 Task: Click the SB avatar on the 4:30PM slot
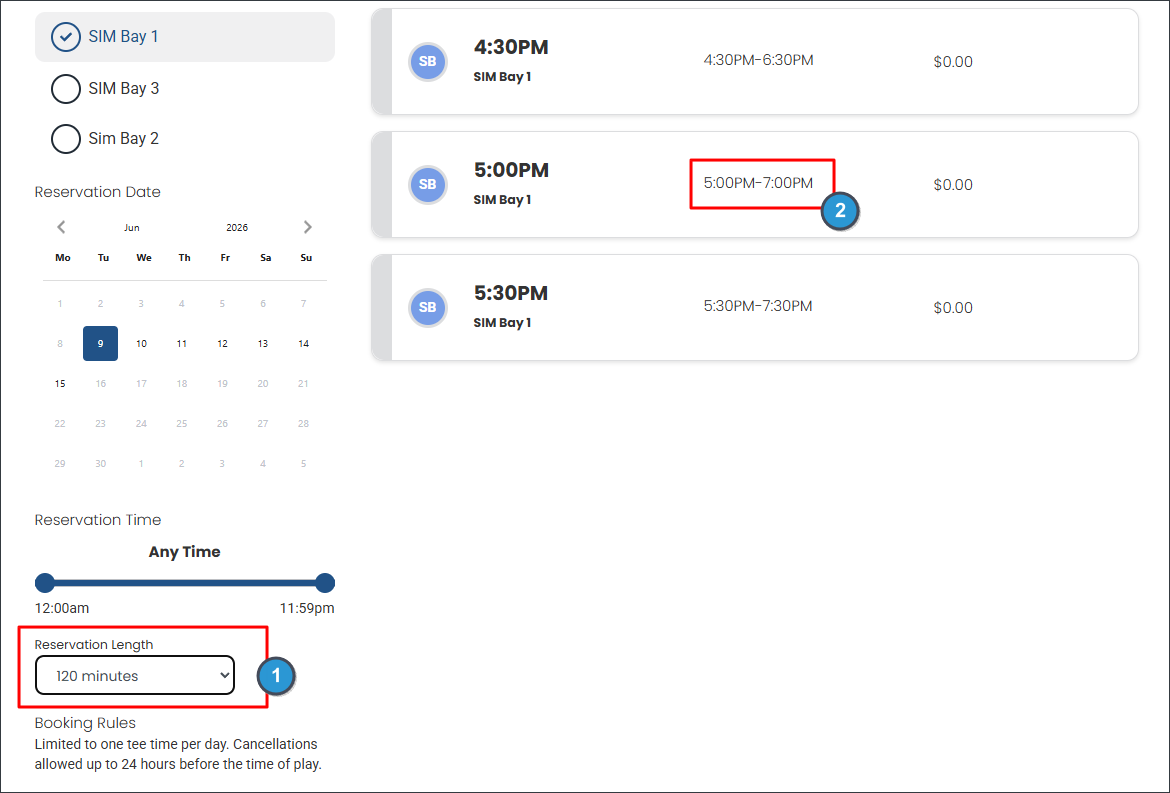[x=428, y=62]
